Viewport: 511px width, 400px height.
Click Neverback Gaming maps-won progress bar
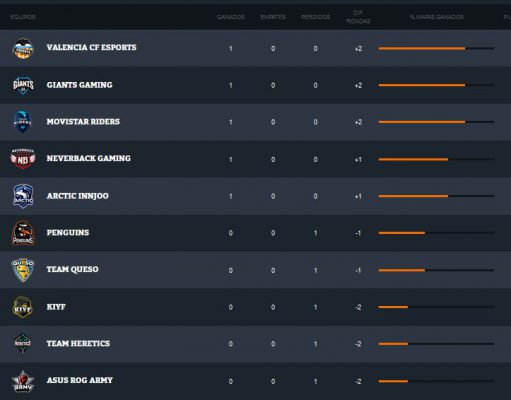tap(436, 159)
